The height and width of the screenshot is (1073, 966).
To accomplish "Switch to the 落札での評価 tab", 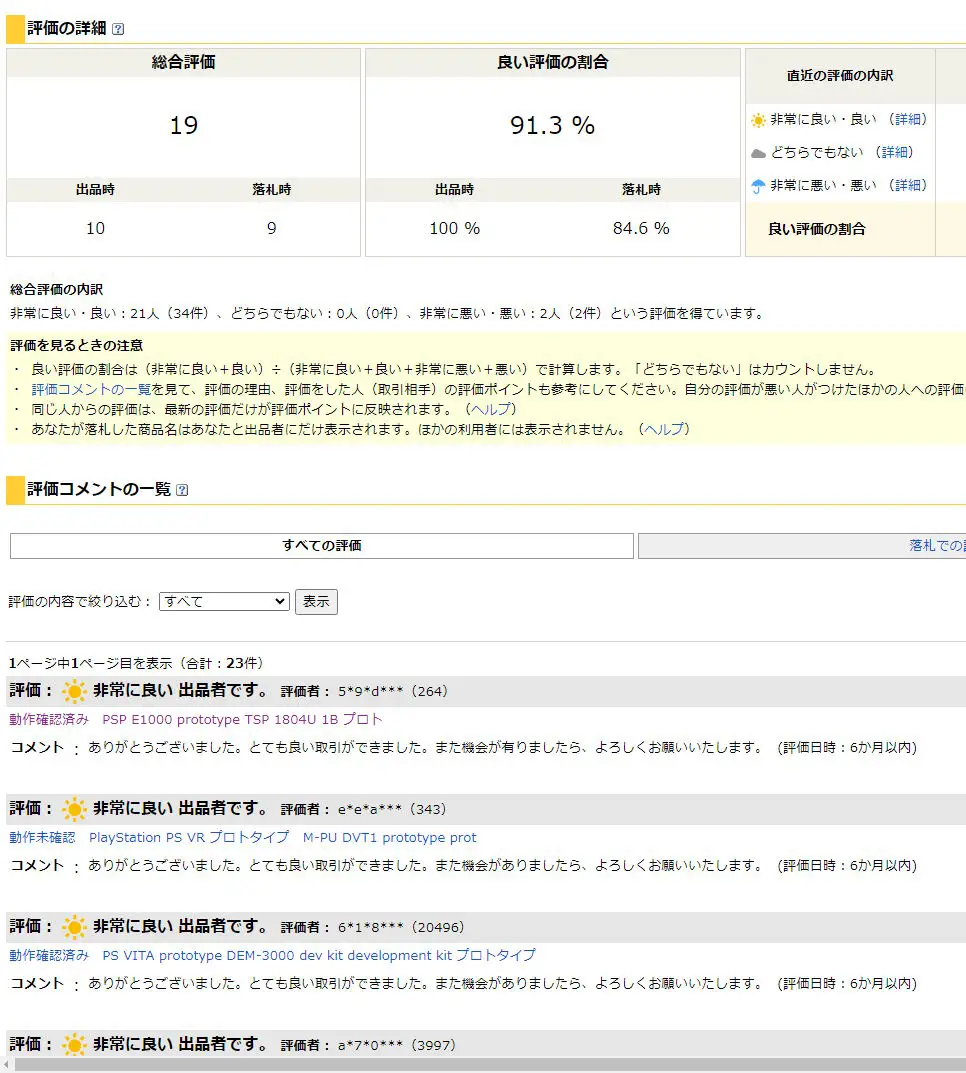I will [x=935, y=546].
